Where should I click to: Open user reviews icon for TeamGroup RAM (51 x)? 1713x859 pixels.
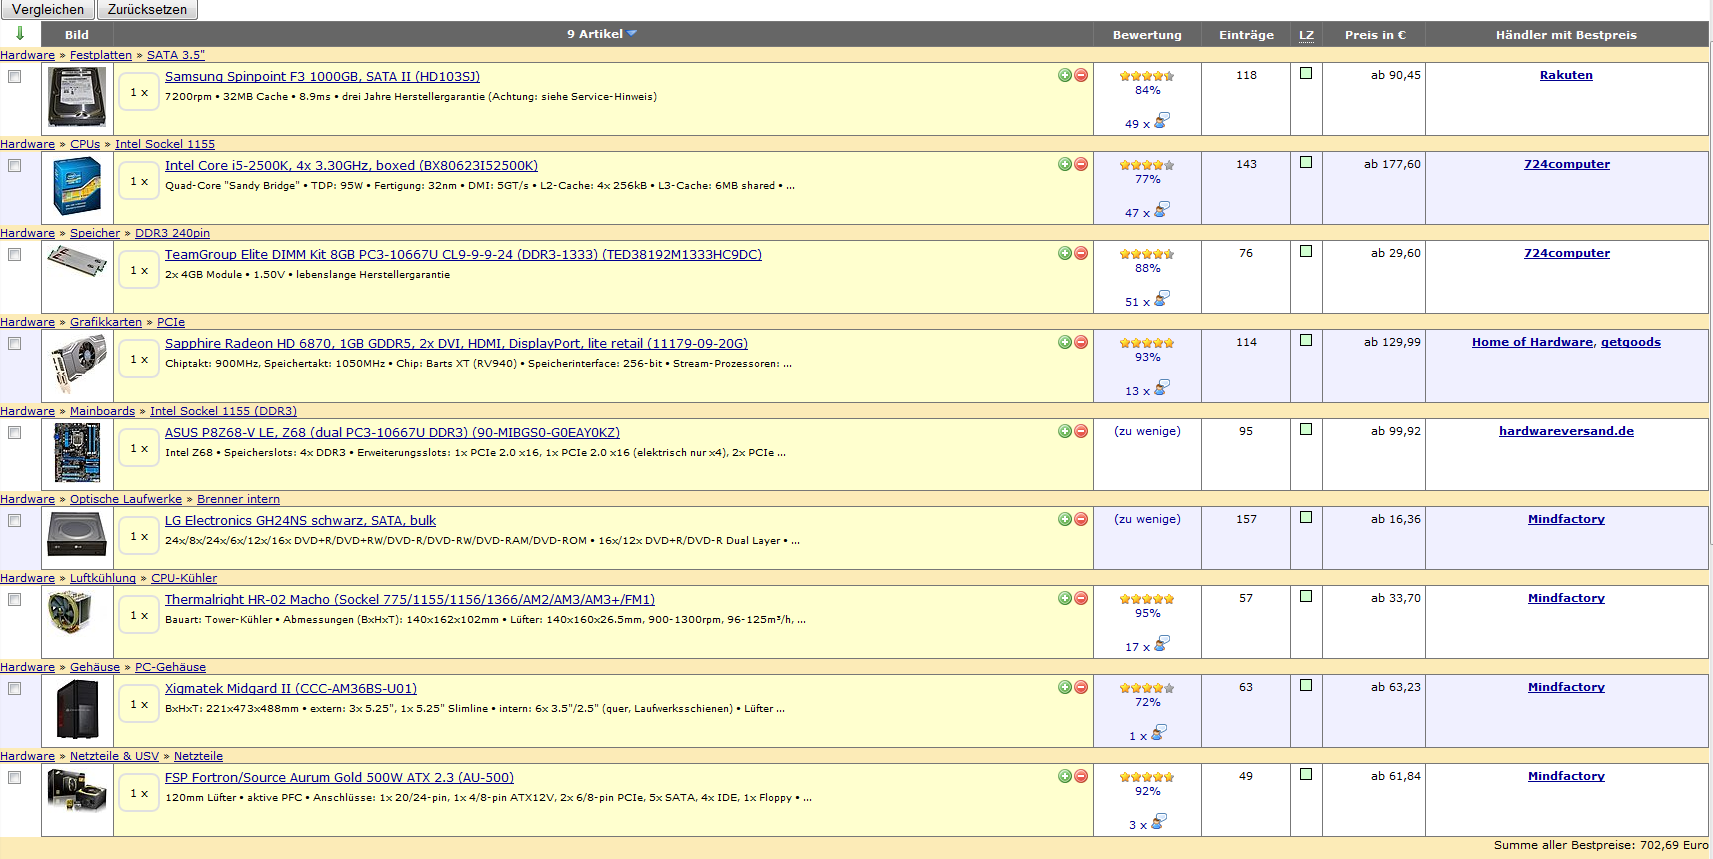[1161, 299]
